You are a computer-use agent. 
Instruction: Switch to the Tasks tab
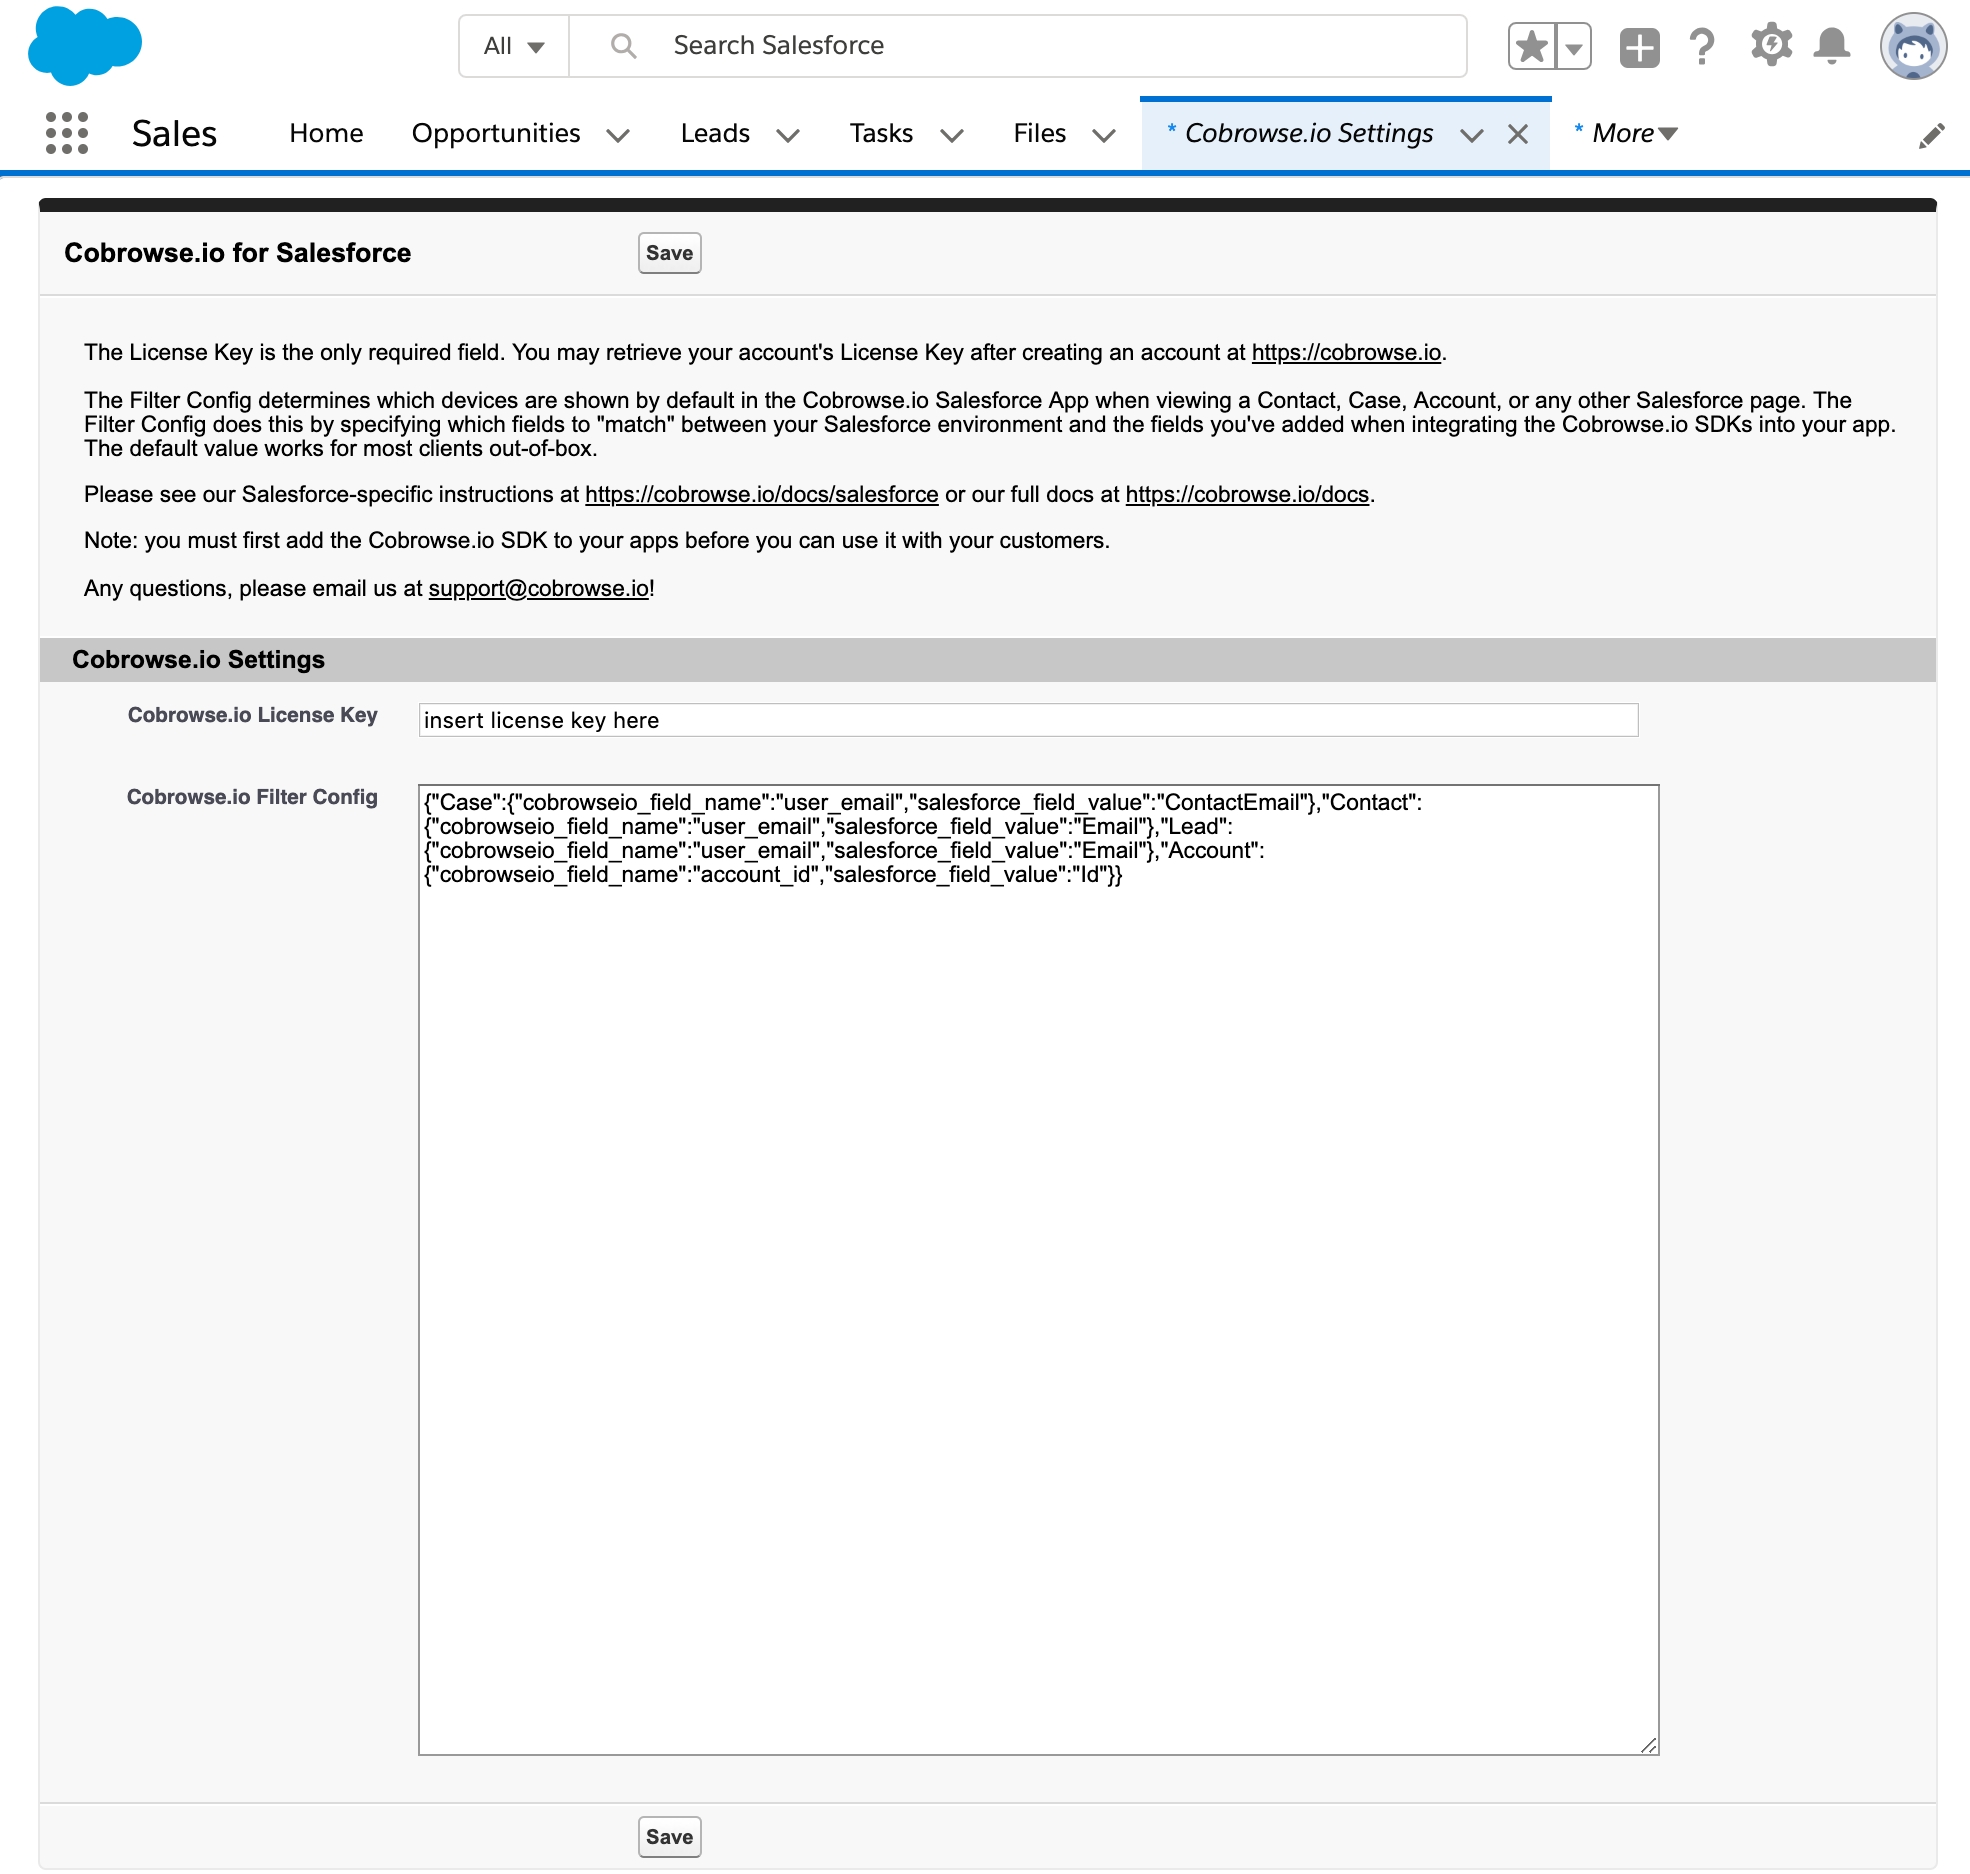[881, 133]
